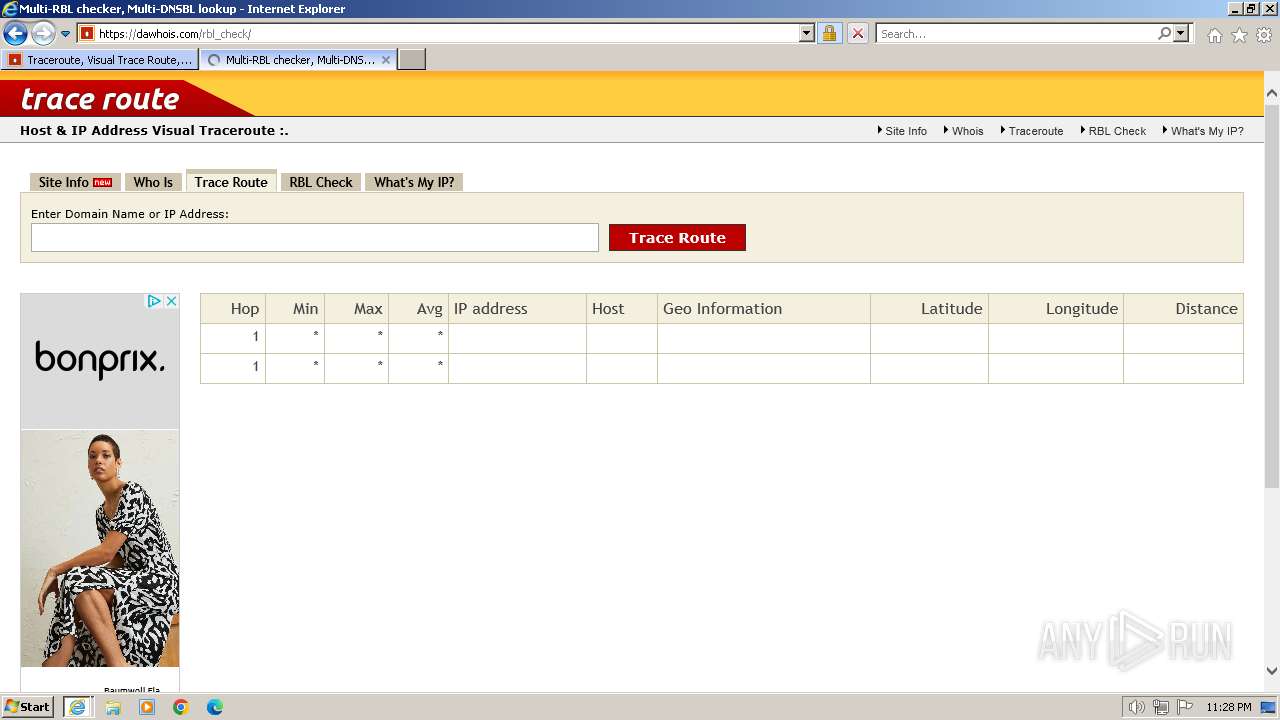Image resolution: width=1280 pixels, height=720 pixels.
Task: Select the Site Info tab
Action: point(75,182)
